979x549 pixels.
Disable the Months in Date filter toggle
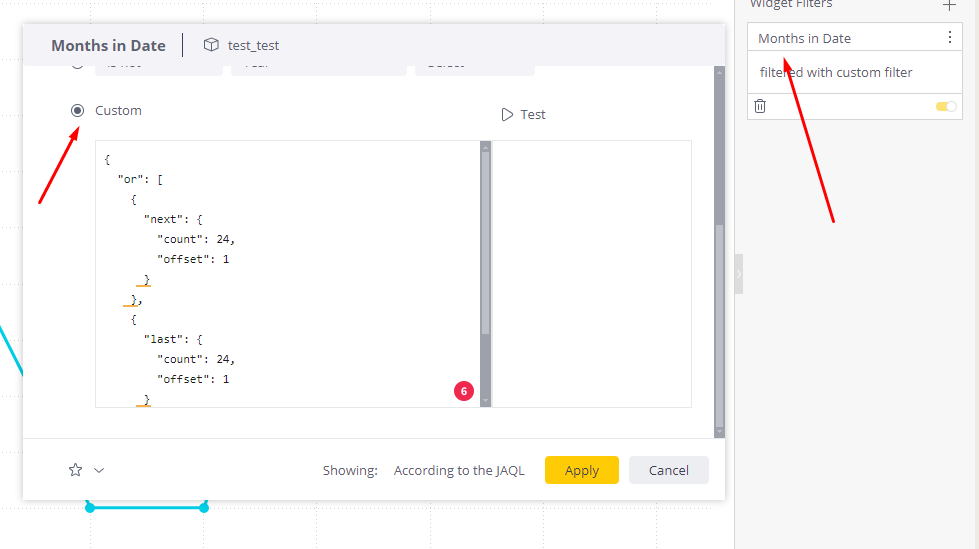[945, 106]
